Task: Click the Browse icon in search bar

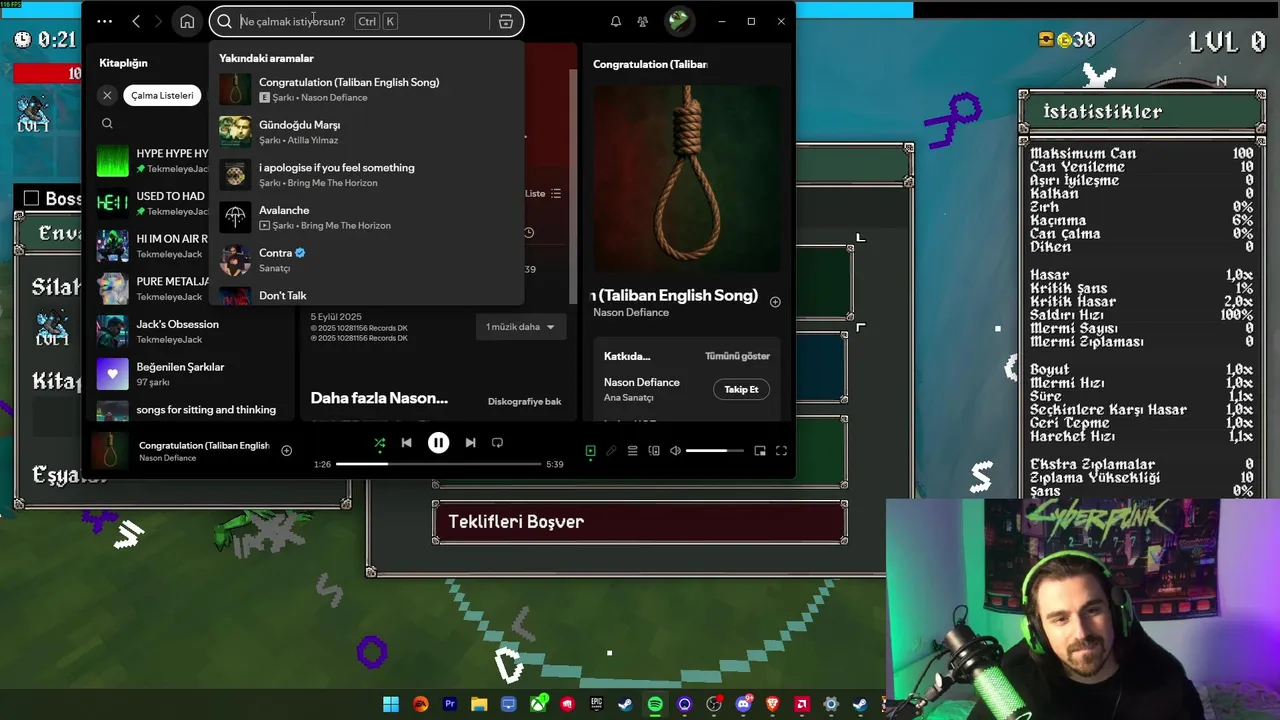Action: [506, 21]
